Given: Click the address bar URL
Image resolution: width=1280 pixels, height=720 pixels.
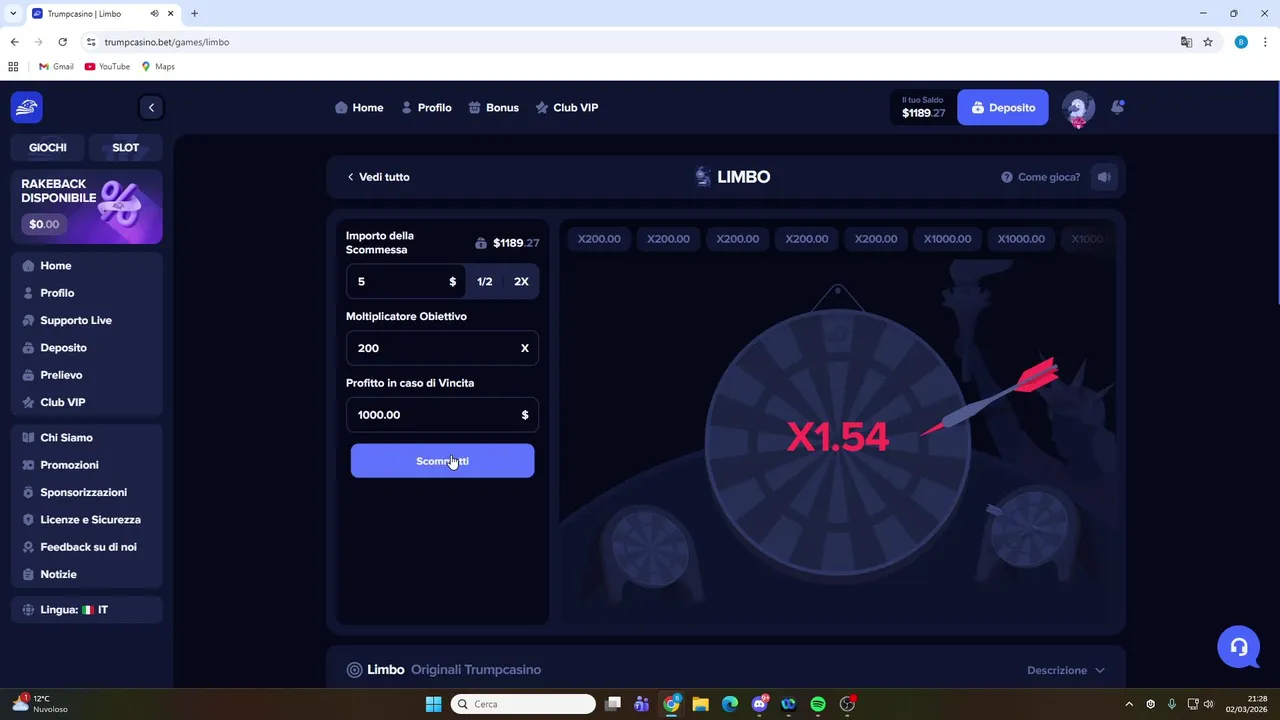Looking at the screenshot, I should point(167,42).
